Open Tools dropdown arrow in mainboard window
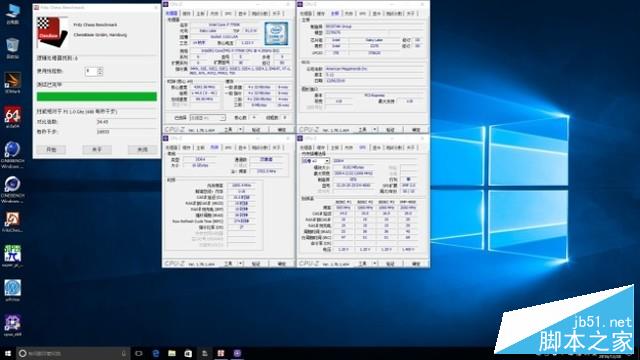 point(375,129)
